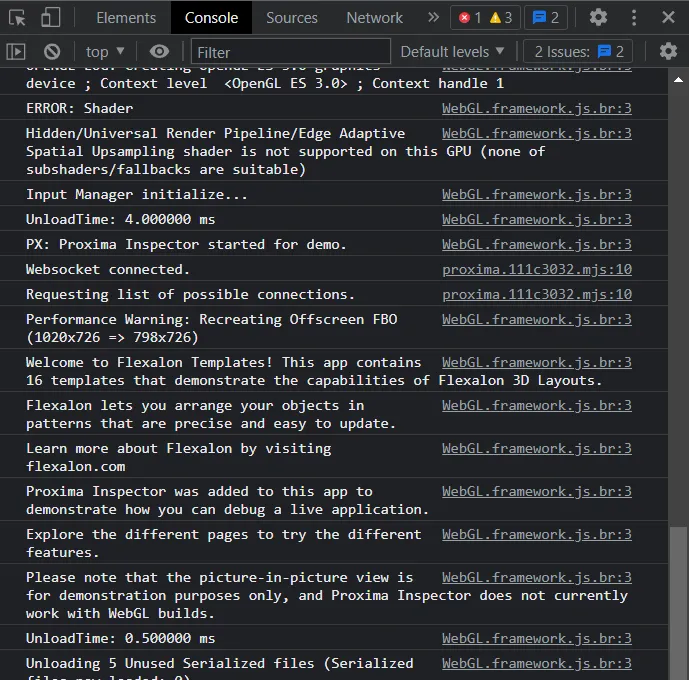This screenshot has height=680, width=689.
Task: Open source link beside ERROR: Shader
Action: (x=537, y=109)
